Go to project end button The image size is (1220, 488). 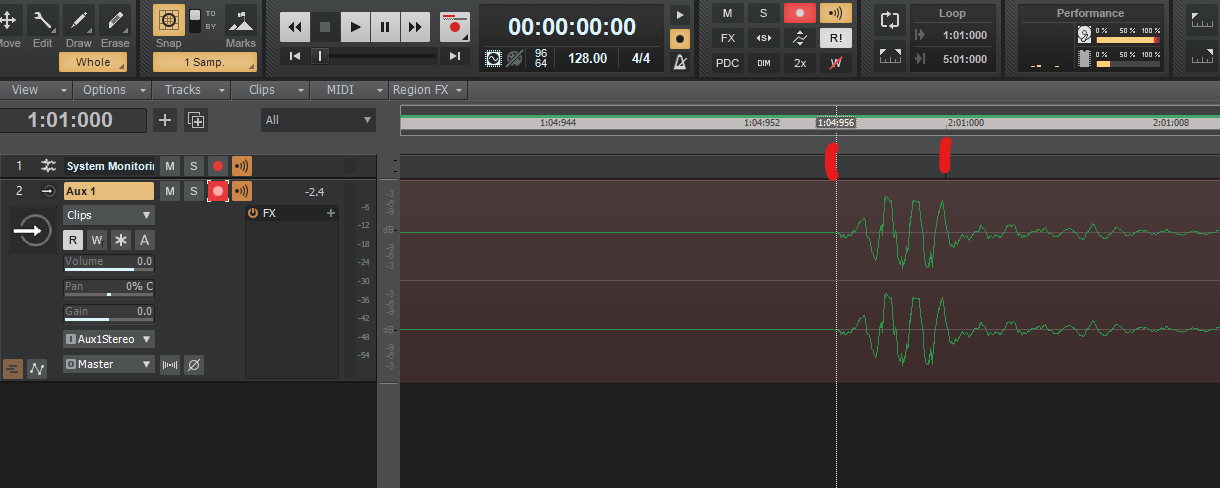tap(455, 56)
